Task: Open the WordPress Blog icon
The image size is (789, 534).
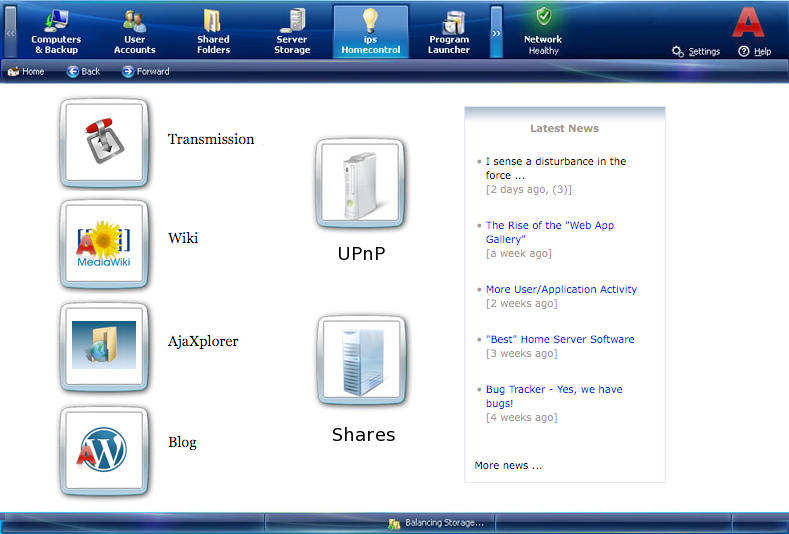Action: 104,451
